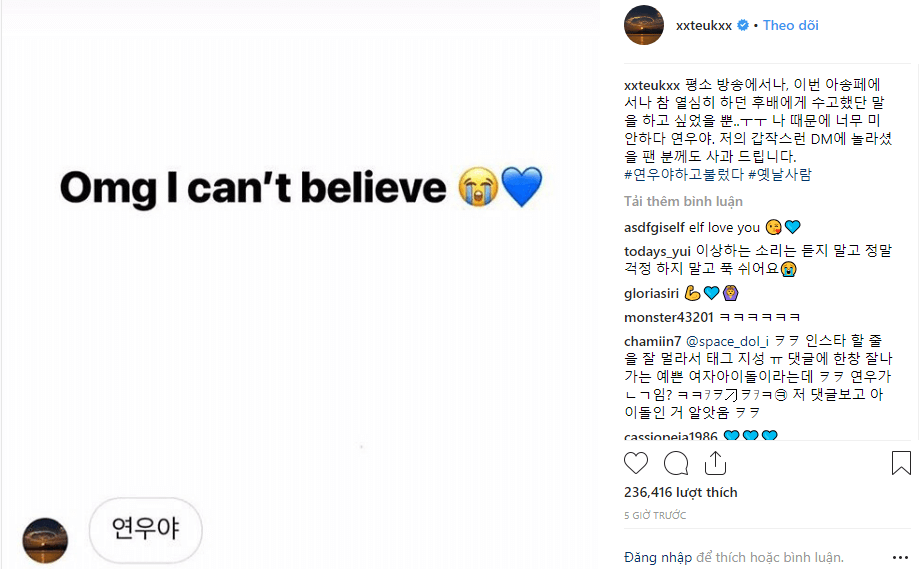
Task: Open comments via speech bubble icon
Action: (x=676, y=463)
